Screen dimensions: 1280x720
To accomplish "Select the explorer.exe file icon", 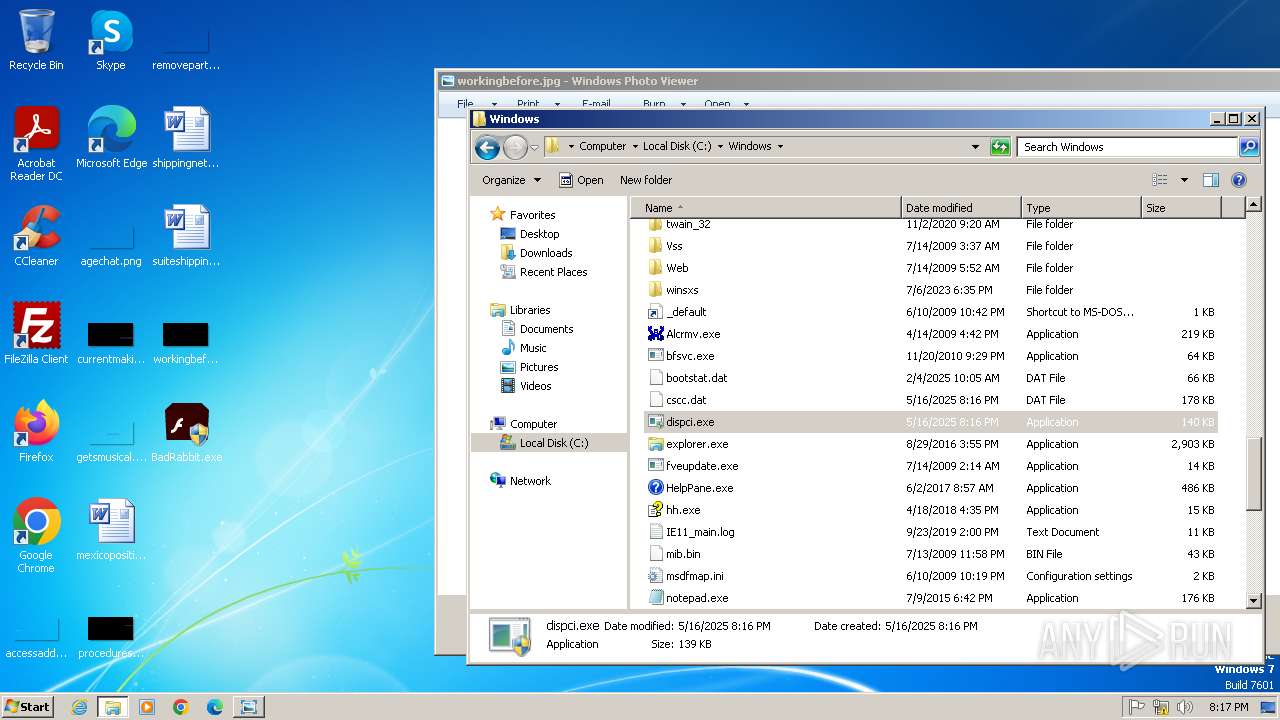I will pyautogui.click(x=656, y=444).
